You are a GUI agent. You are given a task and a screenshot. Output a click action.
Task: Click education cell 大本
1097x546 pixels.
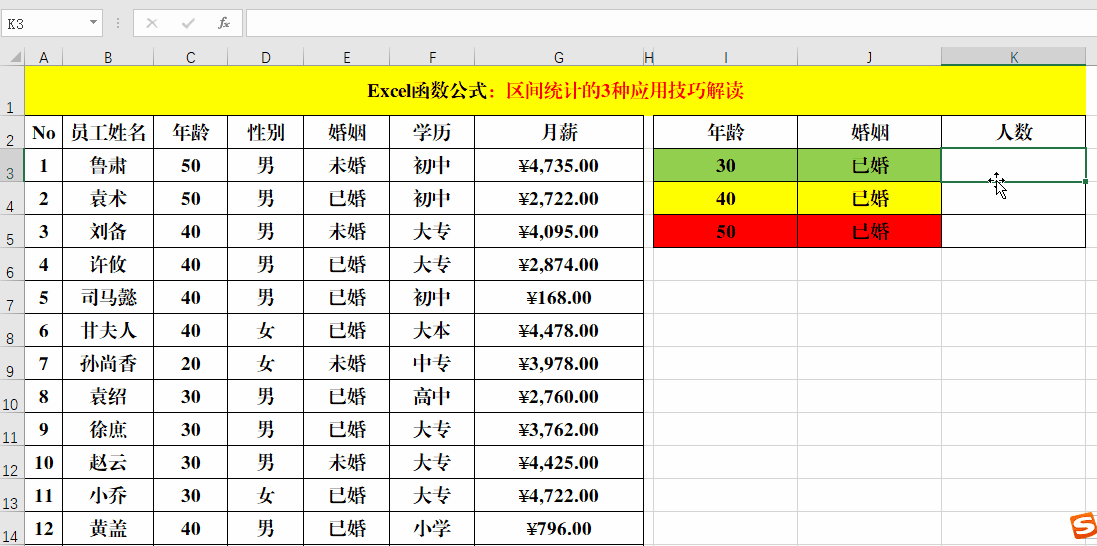(432, 330)
